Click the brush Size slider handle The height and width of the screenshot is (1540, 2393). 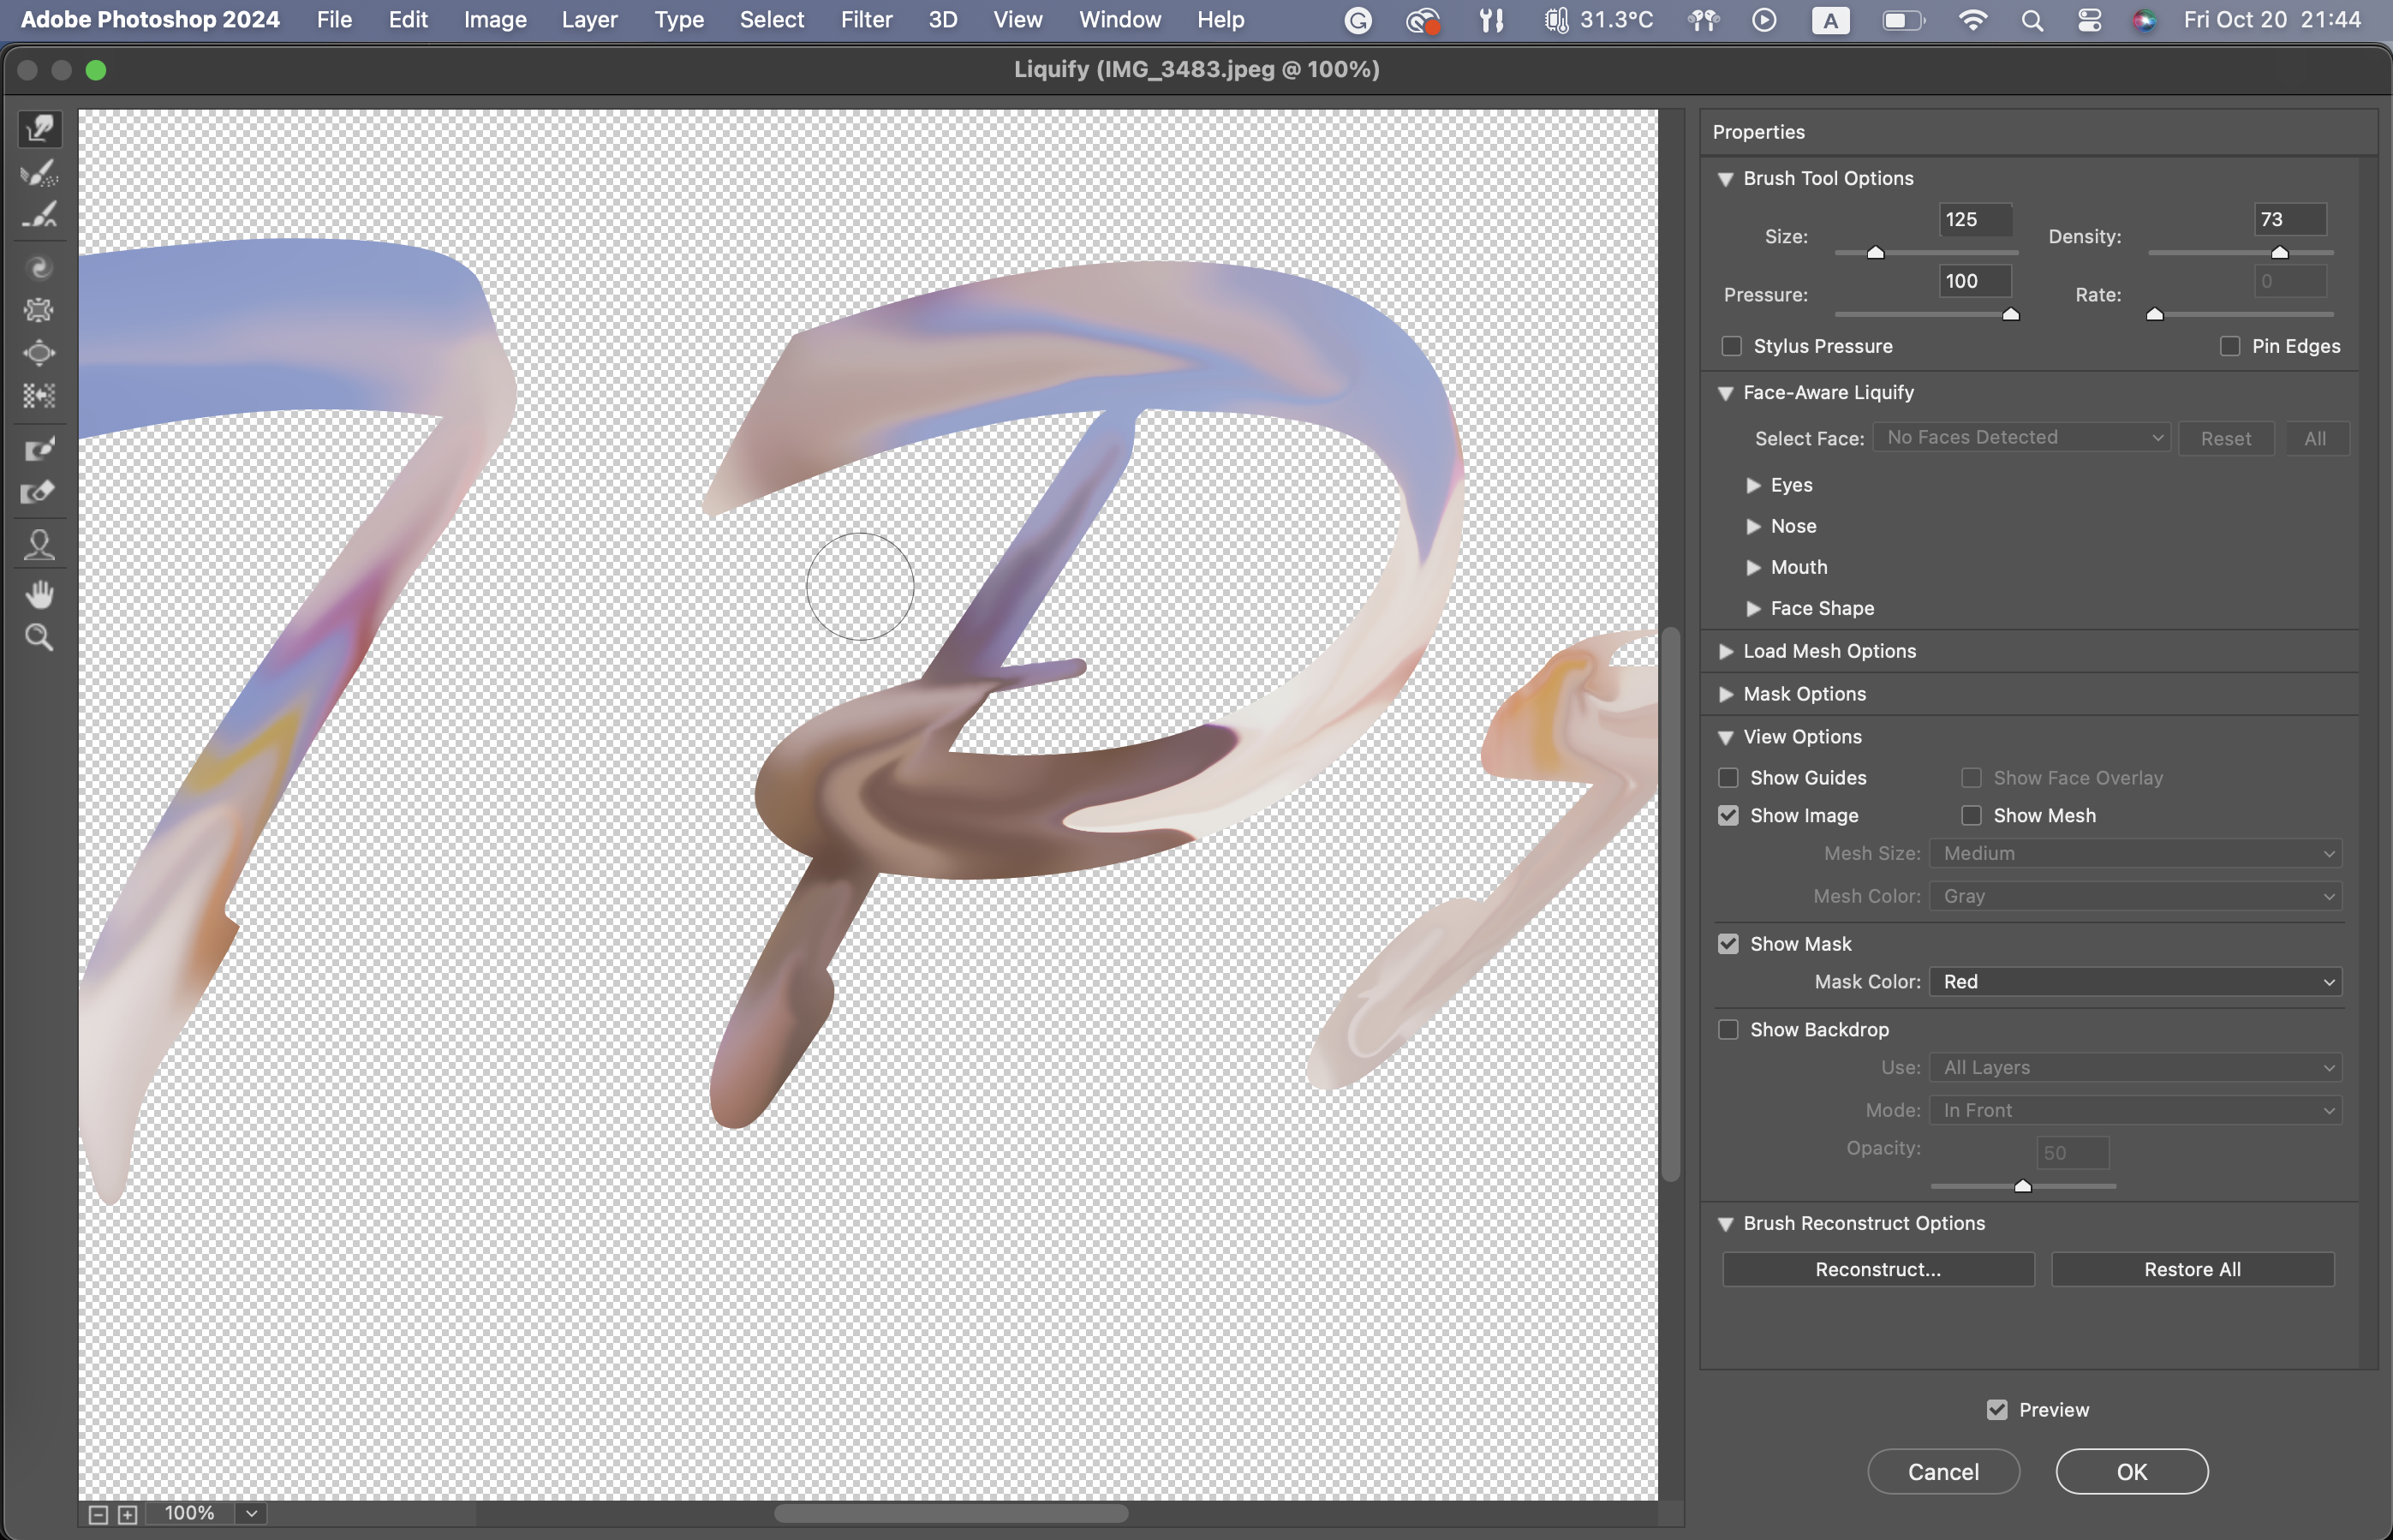point(1875,253)
